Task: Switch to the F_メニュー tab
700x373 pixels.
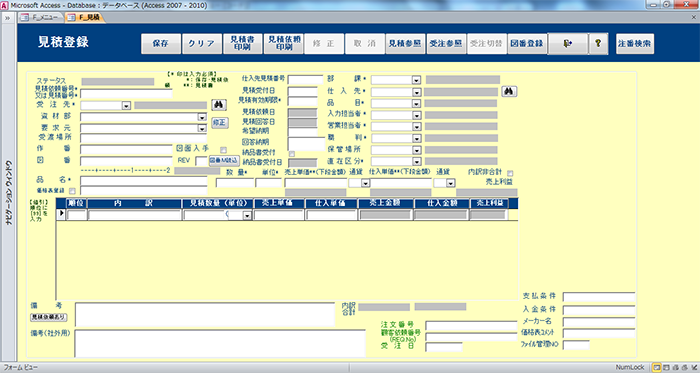Action: click(x=41, y=17)
